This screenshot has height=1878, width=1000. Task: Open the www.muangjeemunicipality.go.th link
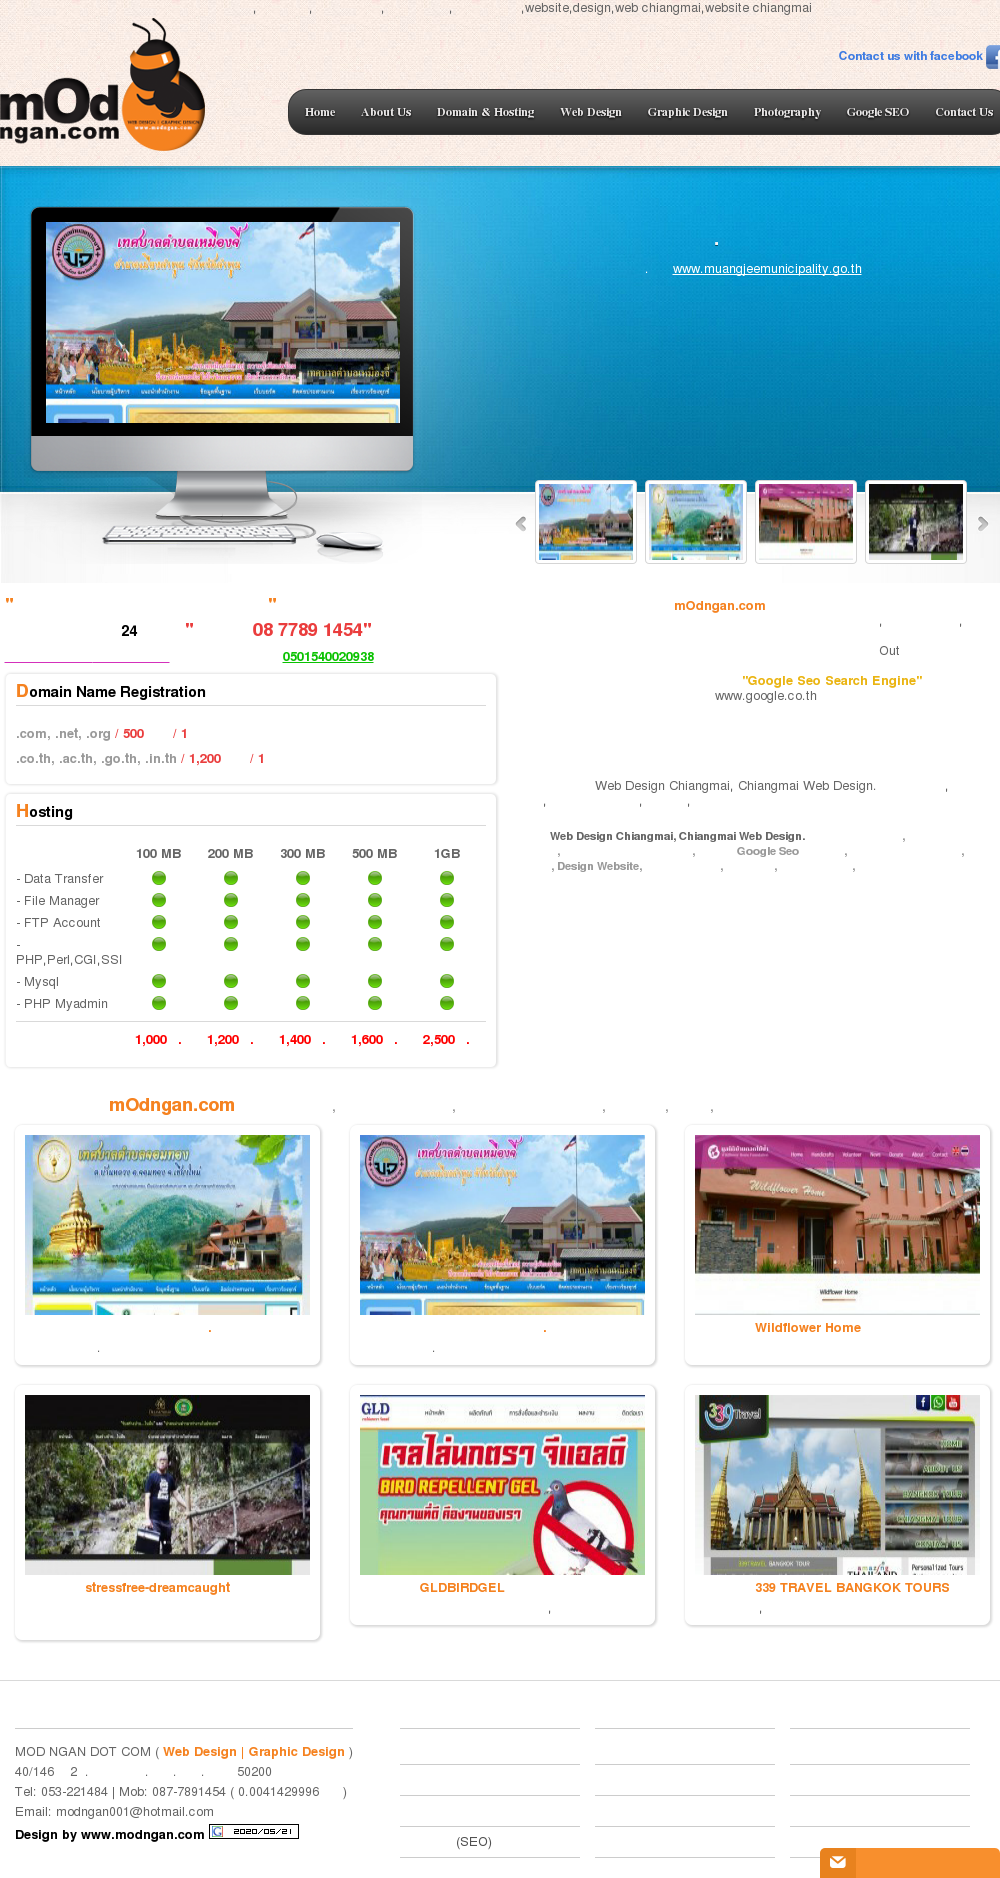pos(767,269)
